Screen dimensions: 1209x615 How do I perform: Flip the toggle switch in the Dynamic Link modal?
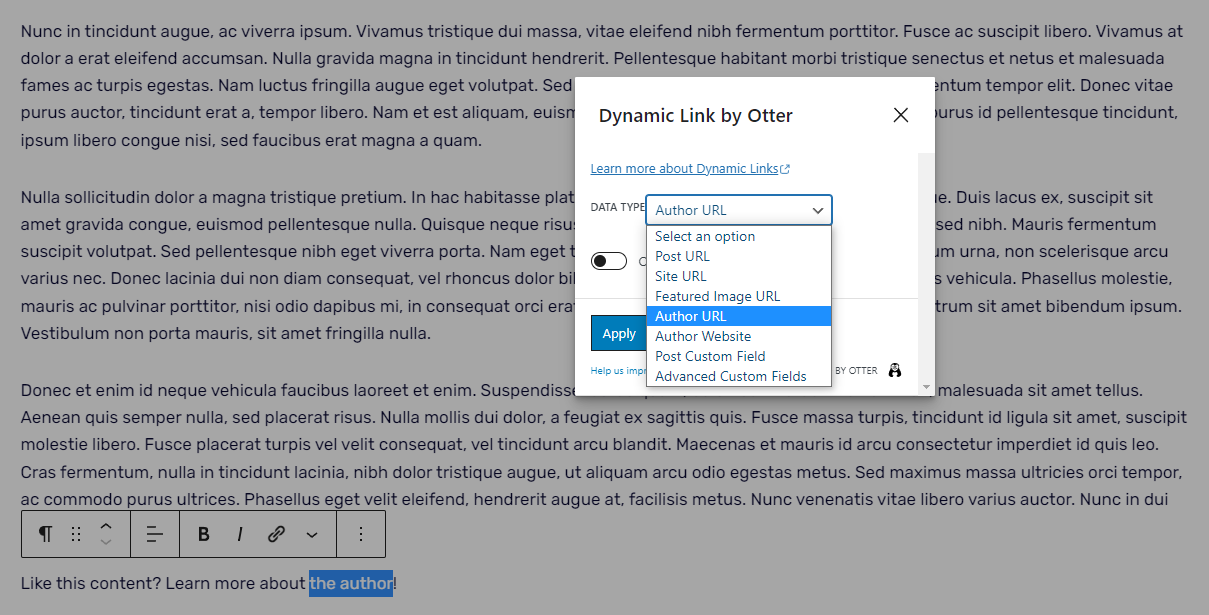point(609,259)
